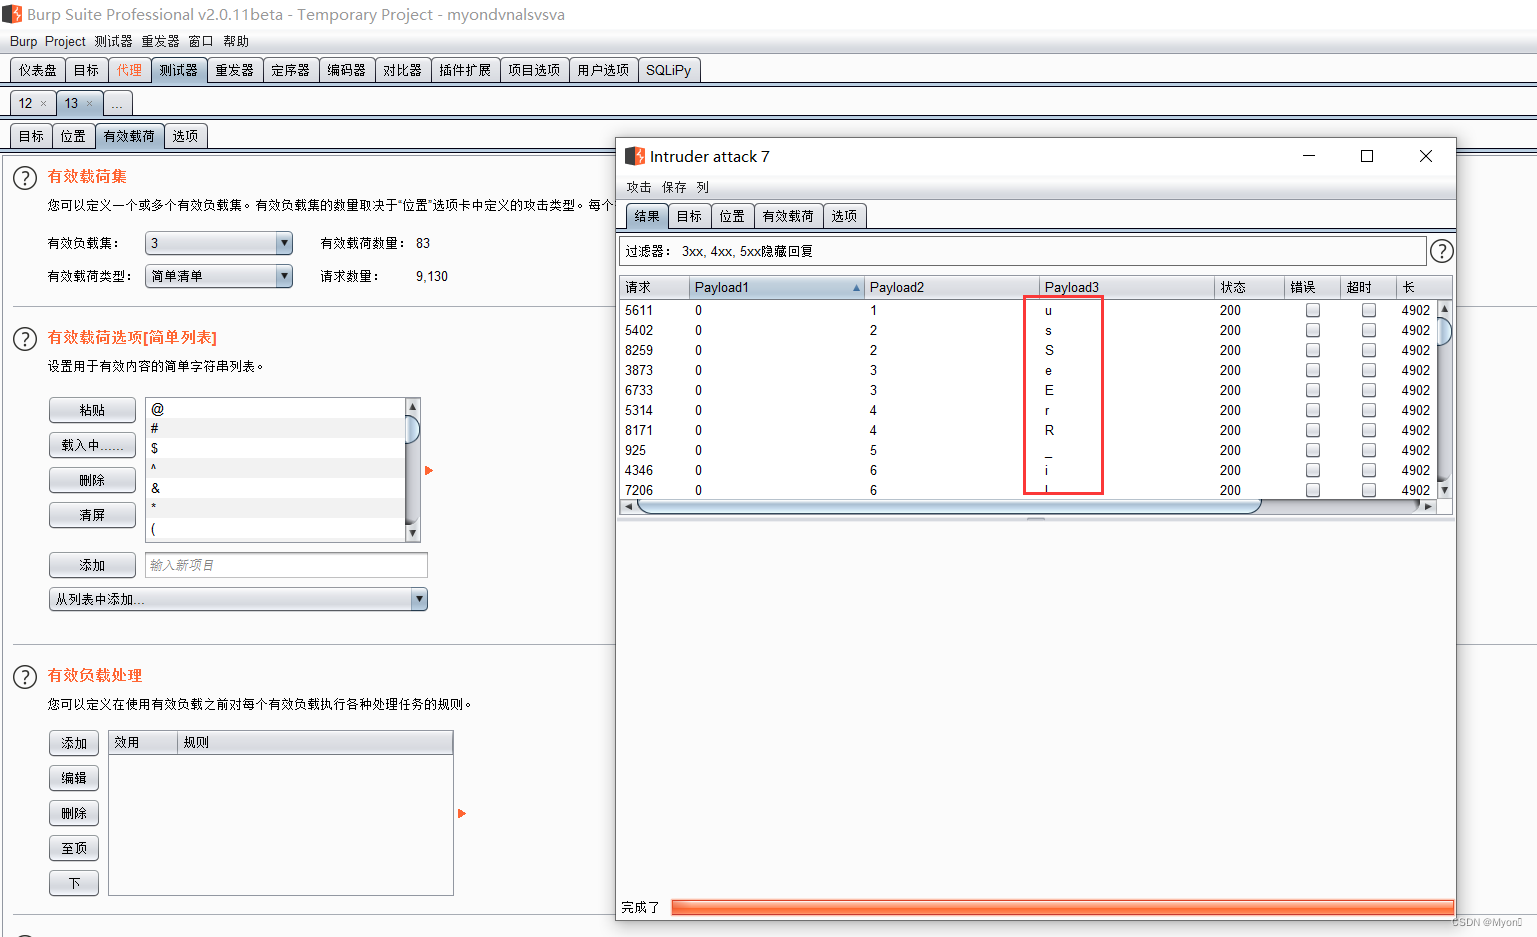Select the '@' item in the payload list

click(x=275, y=409)
